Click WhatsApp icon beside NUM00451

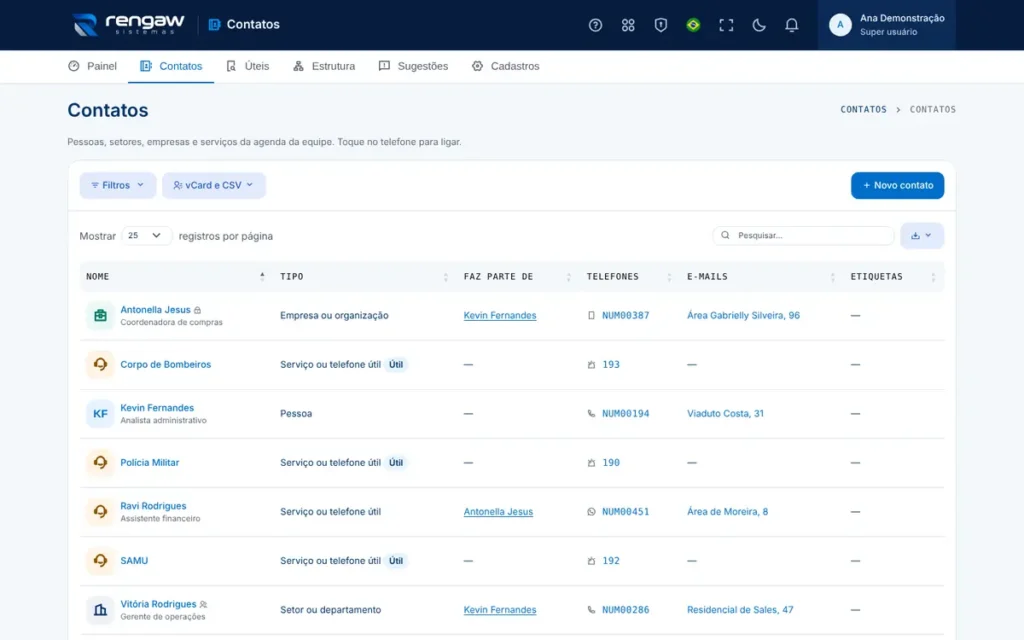pos(591,511)
